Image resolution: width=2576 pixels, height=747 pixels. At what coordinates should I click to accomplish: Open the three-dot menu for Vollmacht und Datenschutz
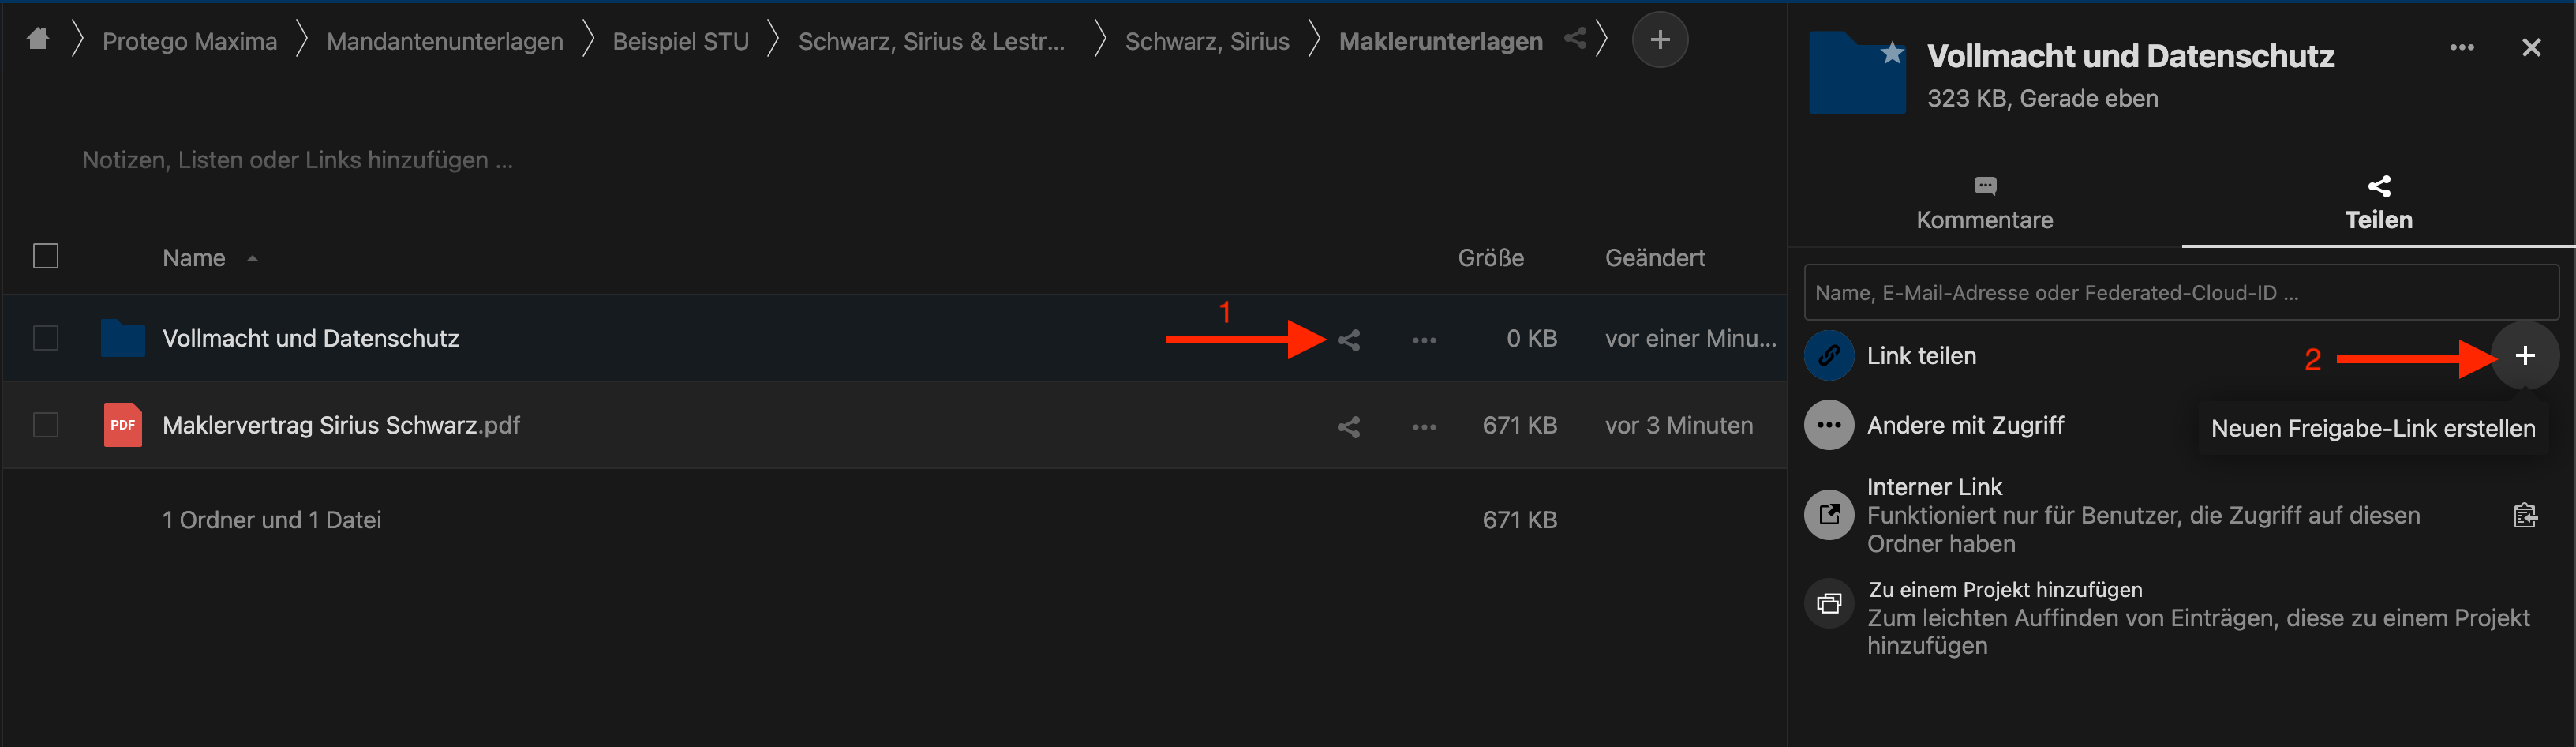tap(1424, 339)
